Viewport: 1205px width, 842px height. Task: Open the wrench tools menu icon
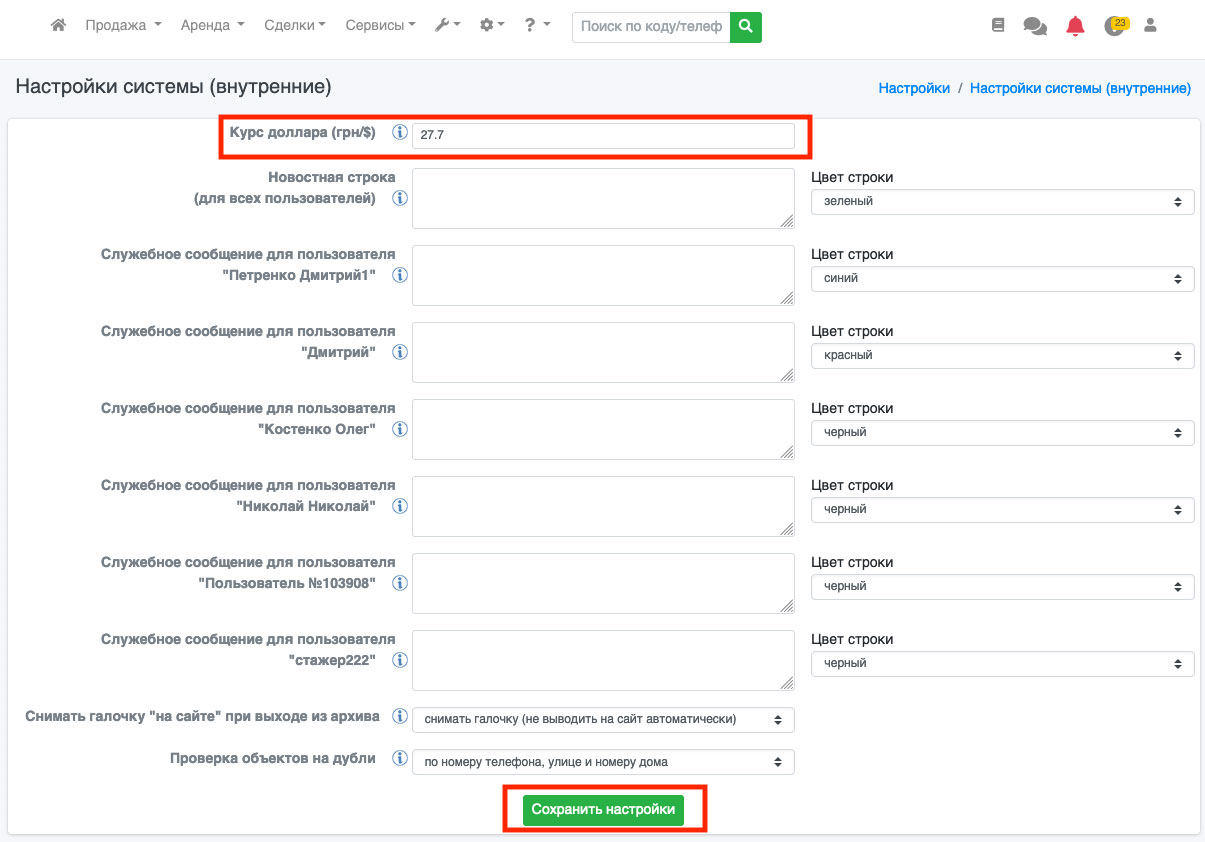tap(447, 26)
